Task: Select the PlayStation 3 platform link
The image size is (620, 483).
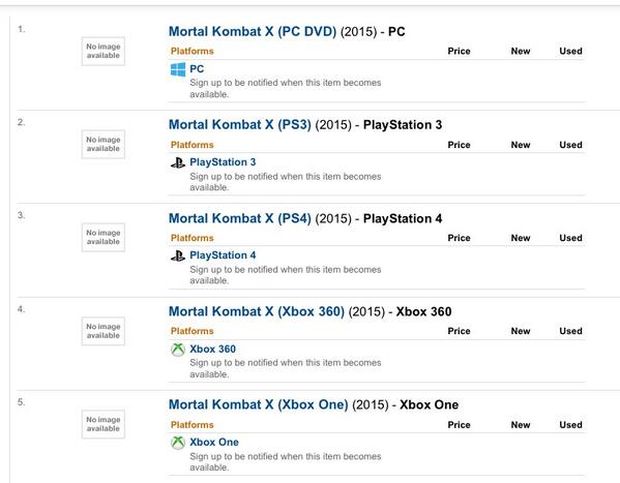Action: pyautogui.click(x=223, y=162)
